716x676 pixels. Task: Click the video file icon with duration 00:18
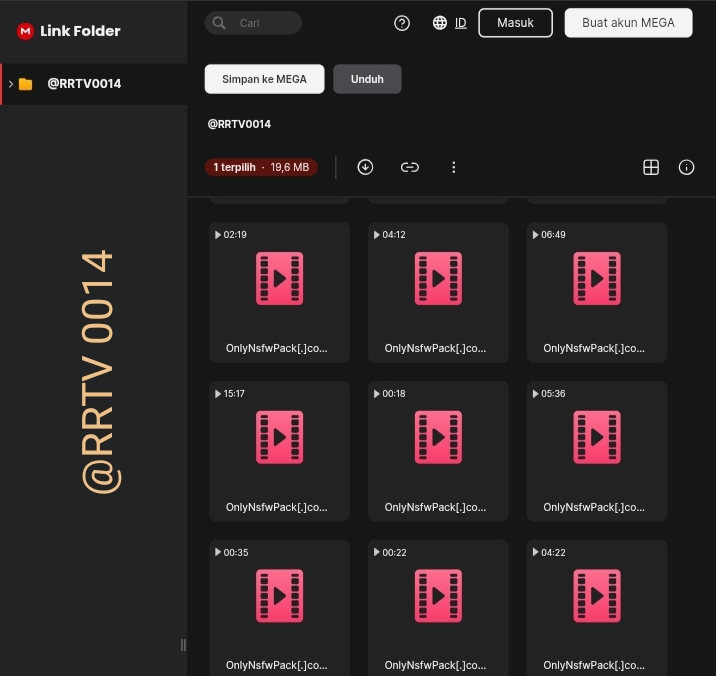[438, 437]
